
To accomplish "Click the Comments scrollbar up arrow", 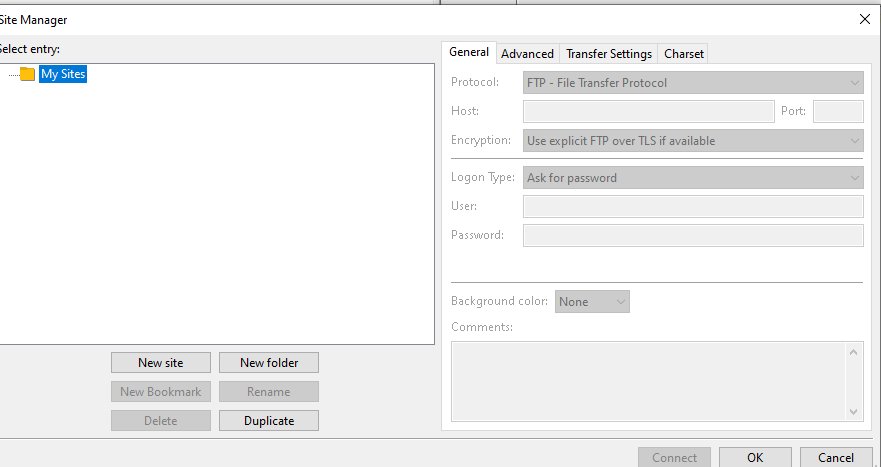I will [853, 352].
